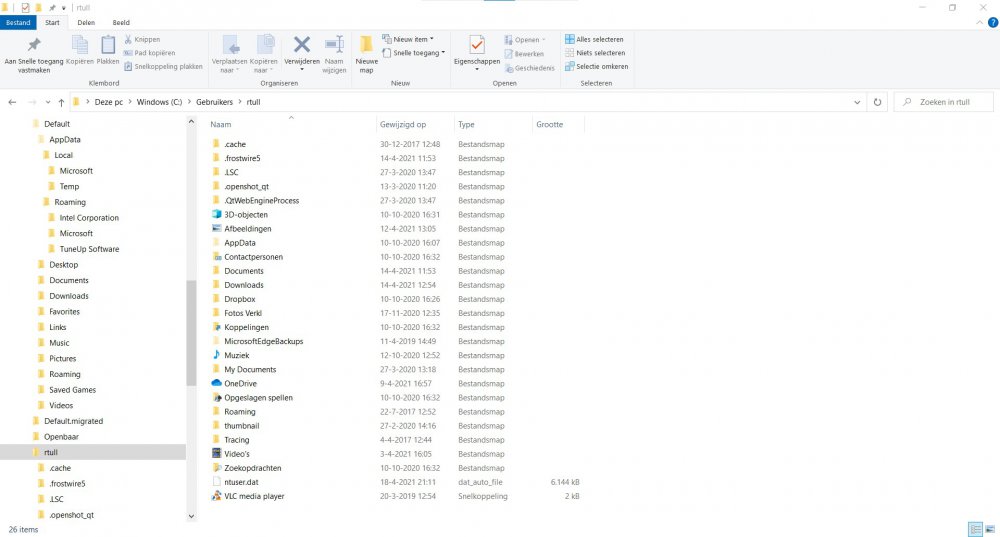This screenshot has height=537, width=1000.
Task: Open the OneDrive cloud folder
Action: (240, 383)
